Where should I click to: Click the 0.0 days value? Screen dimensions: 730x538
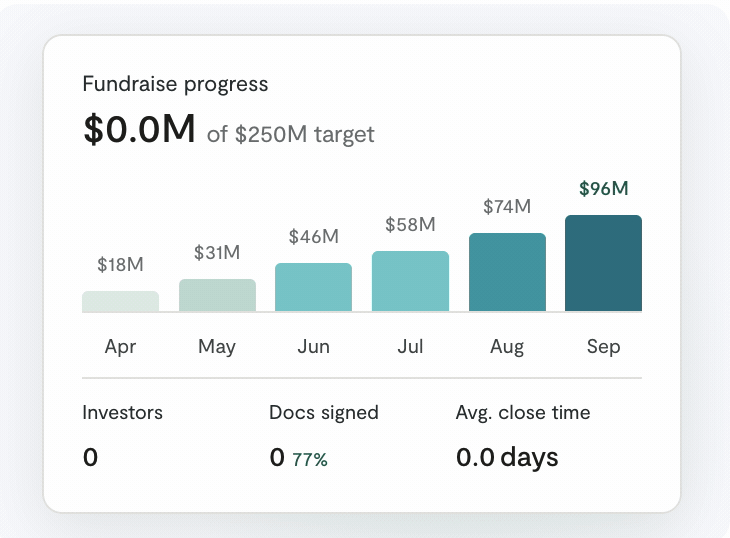click(x=507, y=457)
